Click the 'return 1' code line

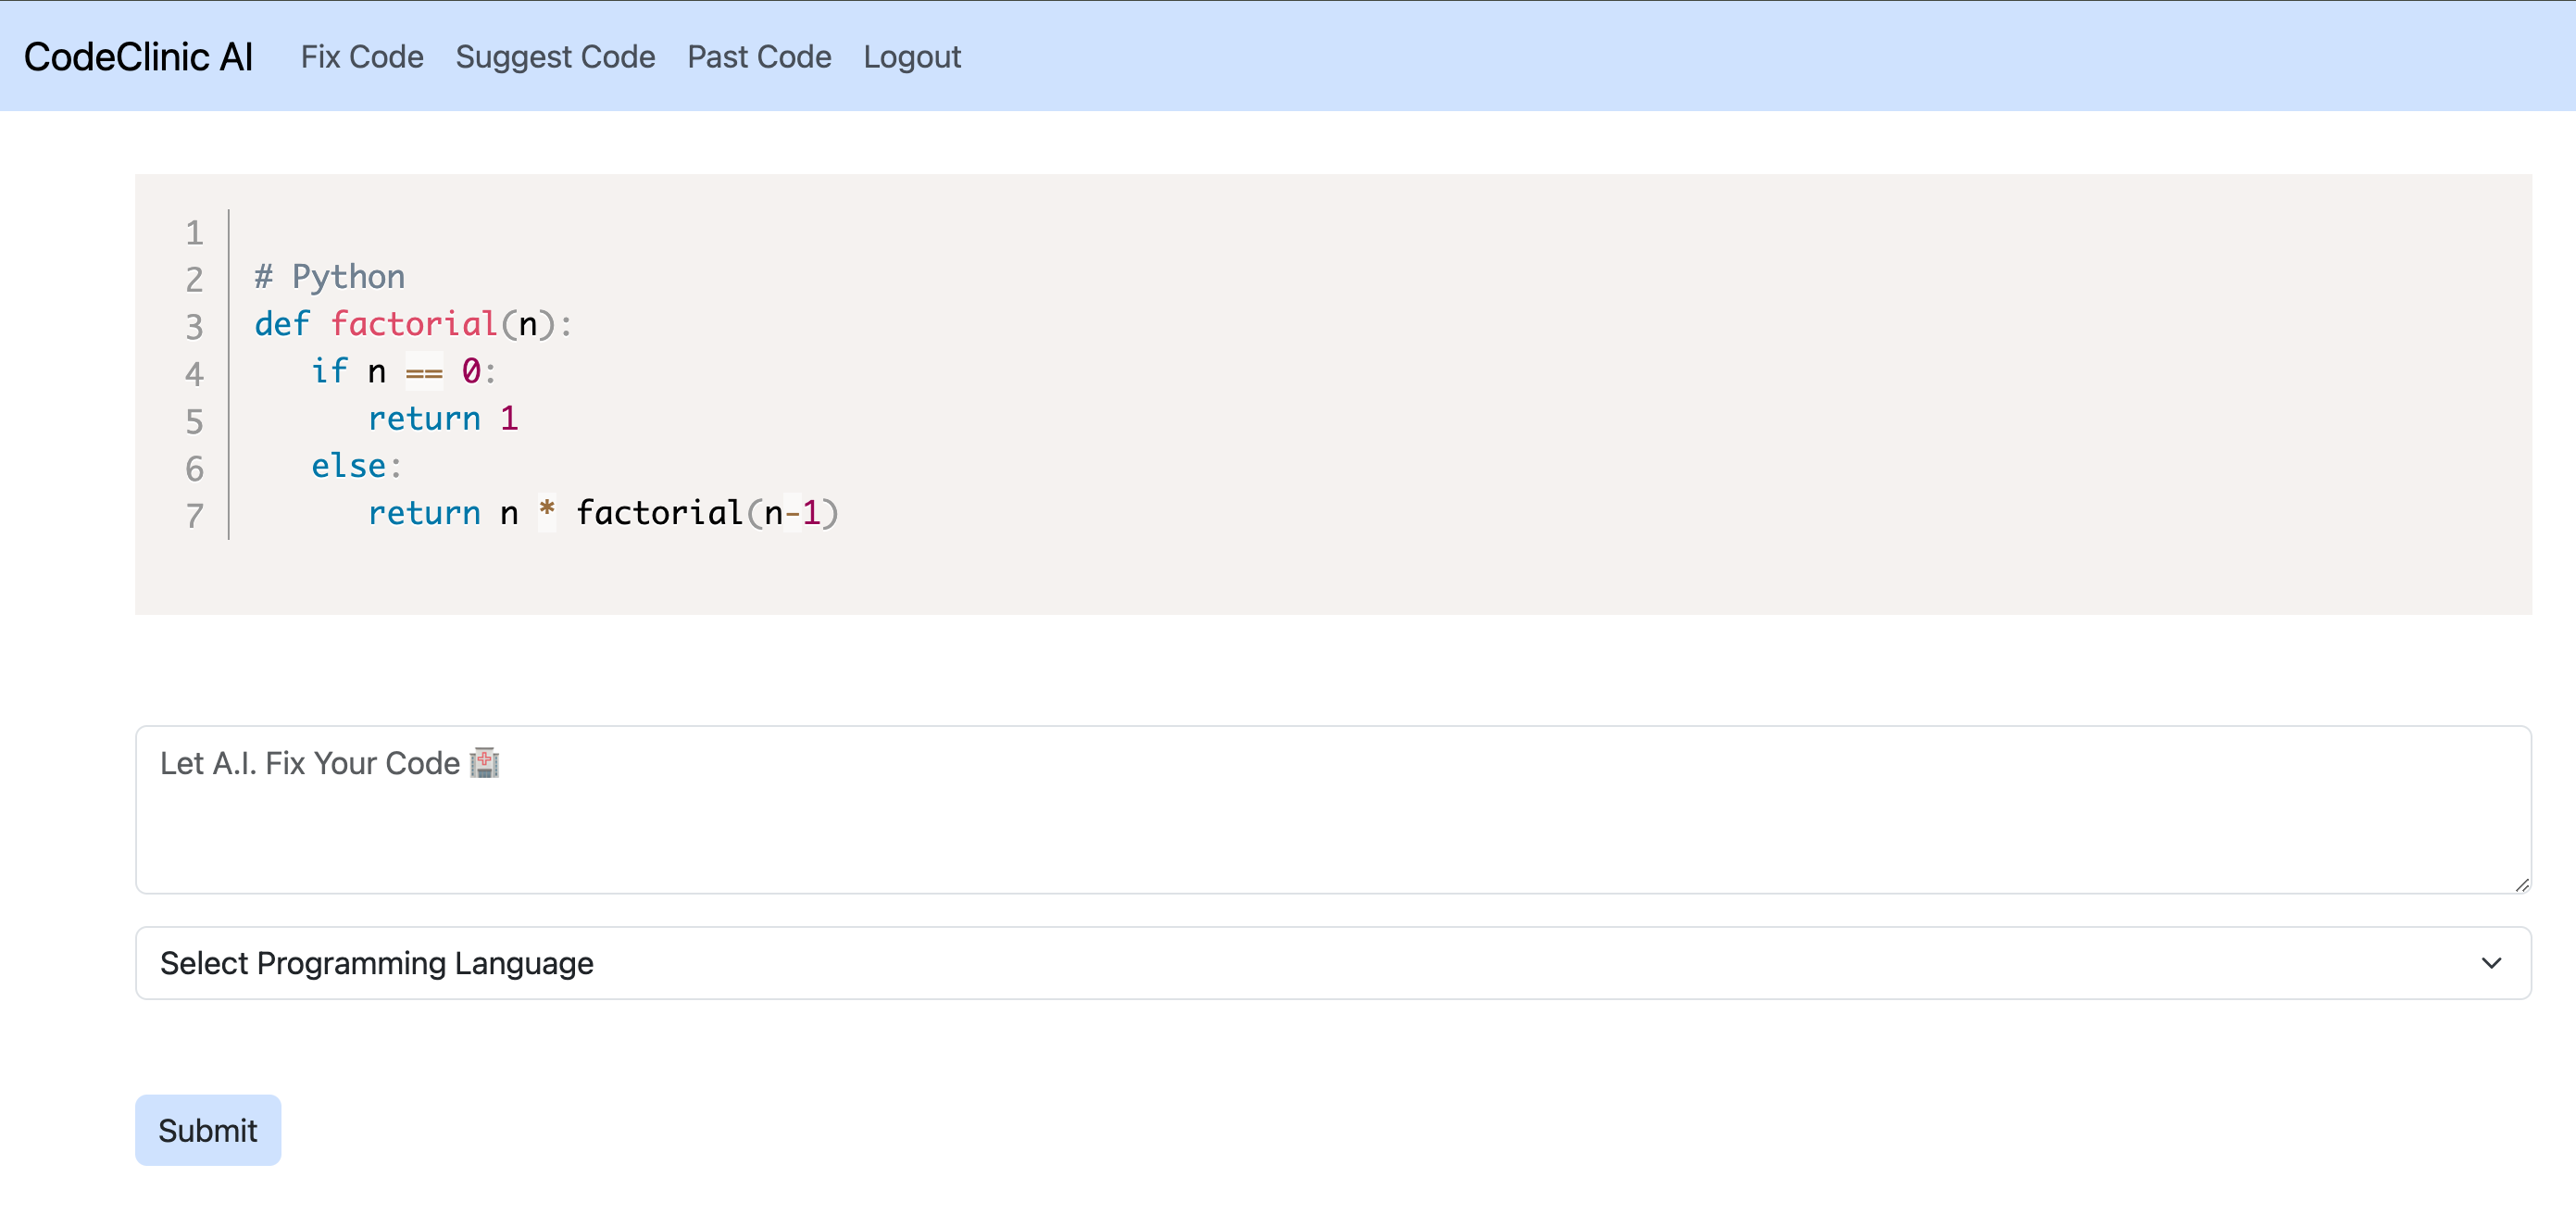coord(443,418)
